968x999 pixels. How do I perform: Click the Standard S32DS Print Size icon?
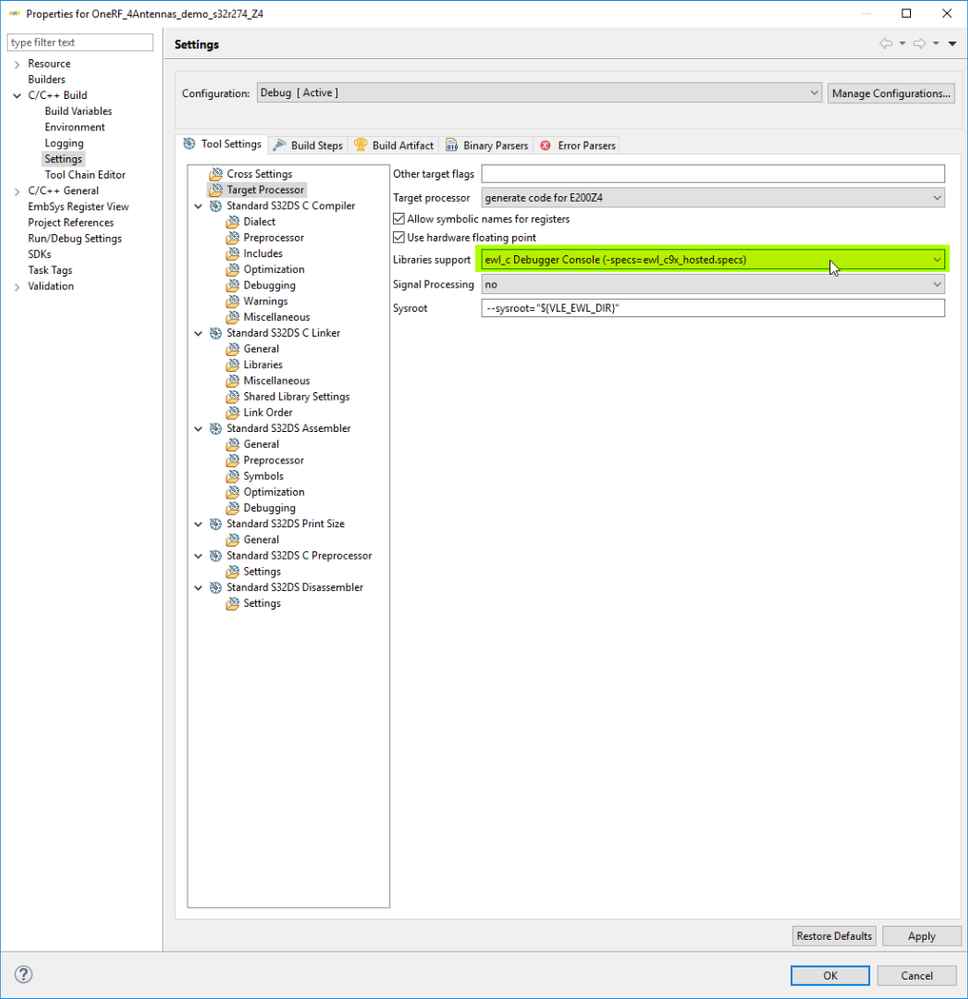click(x=216, y=524)
